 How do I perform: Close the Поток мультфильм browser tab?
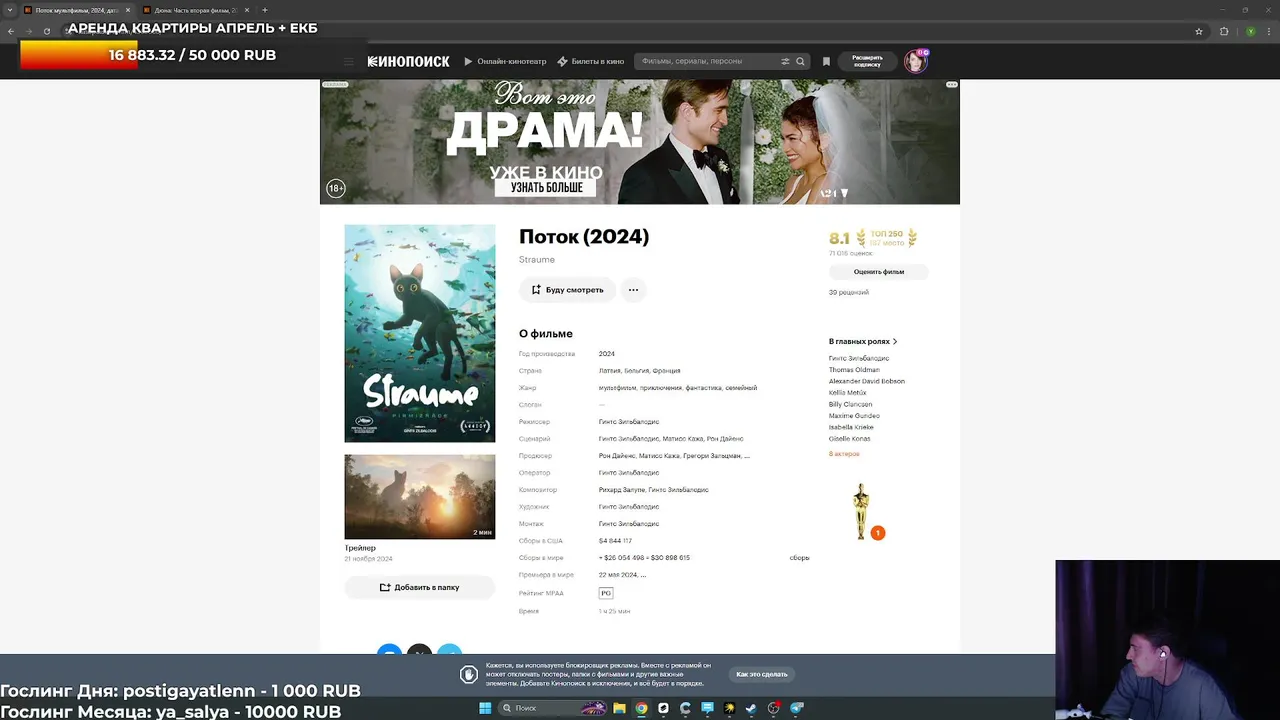click(x=127, y=10)
